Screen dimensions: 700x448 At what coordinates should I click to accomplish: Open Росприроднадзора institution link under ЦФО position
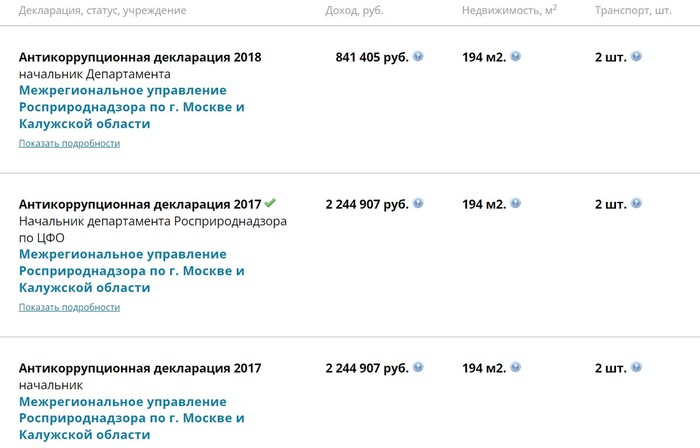point(132,271)
